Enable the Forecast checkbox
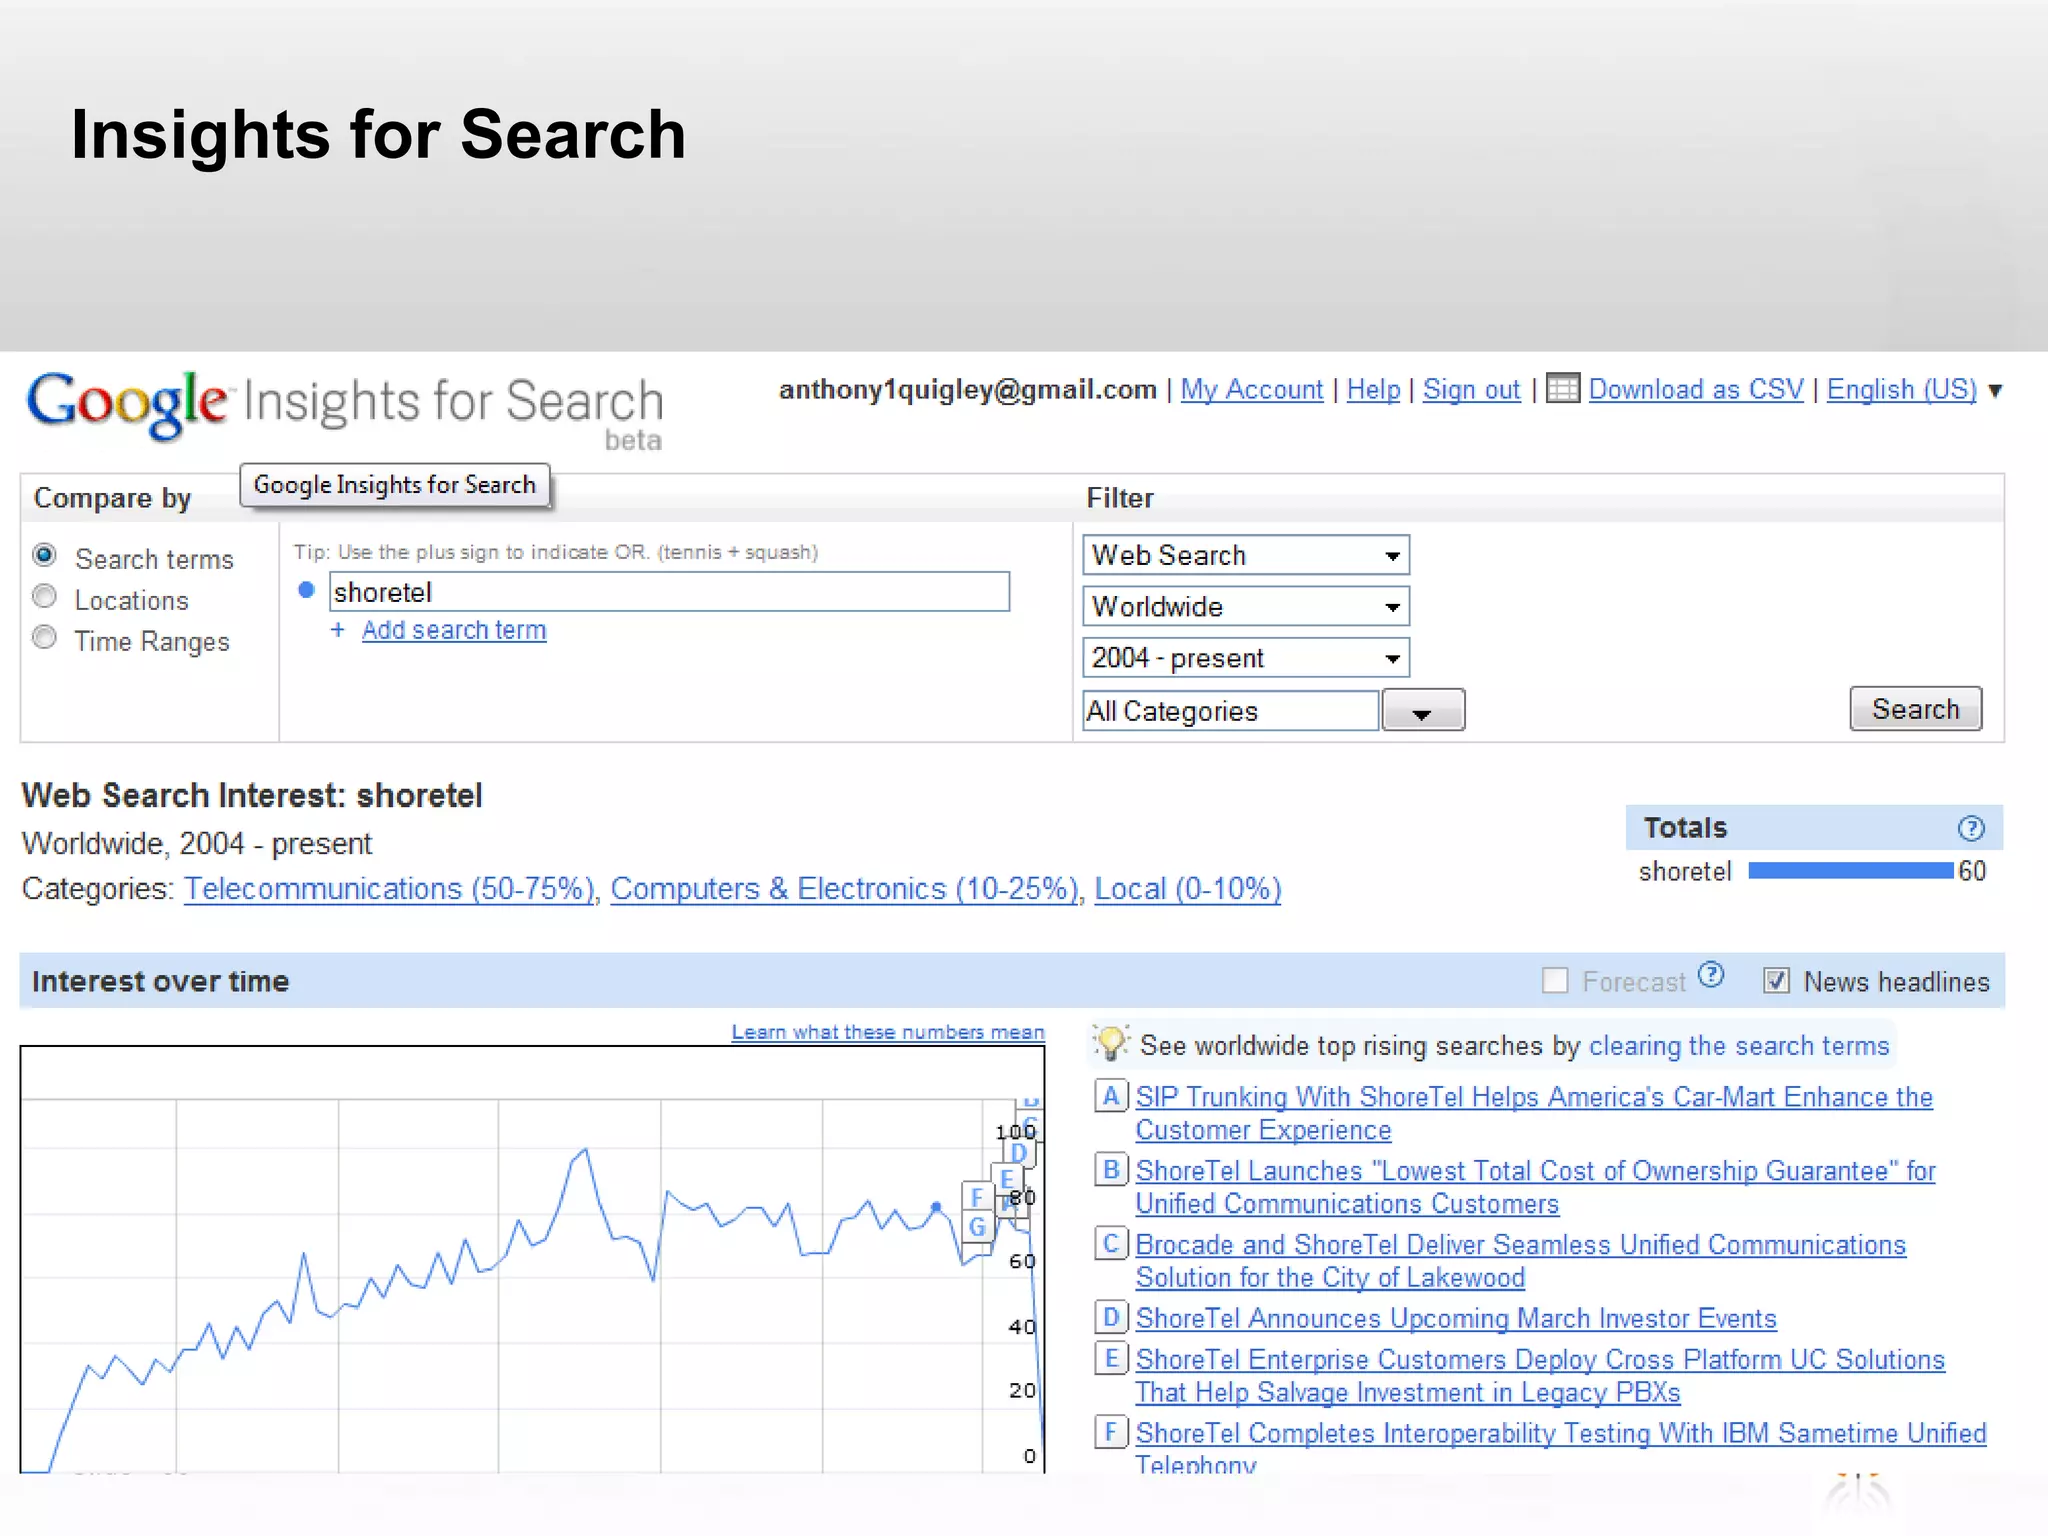The height and width of the screenshot is (1536, 2048). click(x=1555, y=981)
